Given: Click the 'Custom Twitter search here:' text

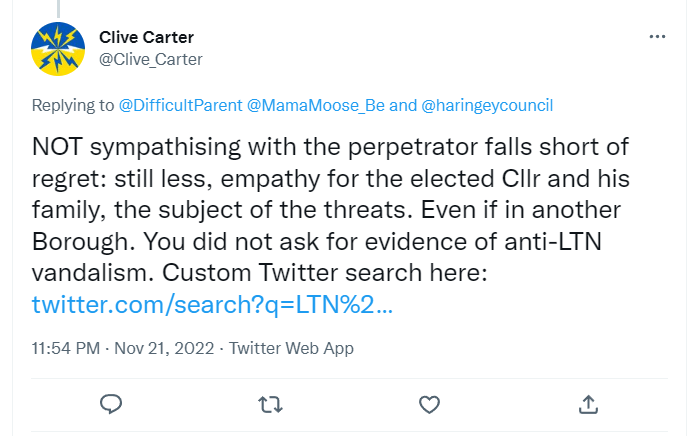Looking at the screenshot, I should [x=324, y=273].
